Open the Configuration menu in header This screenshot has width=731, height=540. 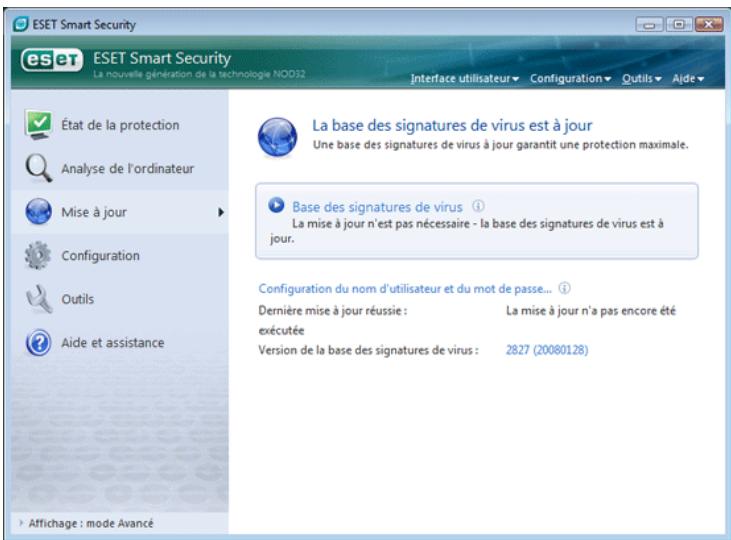[x=570, y=78]
